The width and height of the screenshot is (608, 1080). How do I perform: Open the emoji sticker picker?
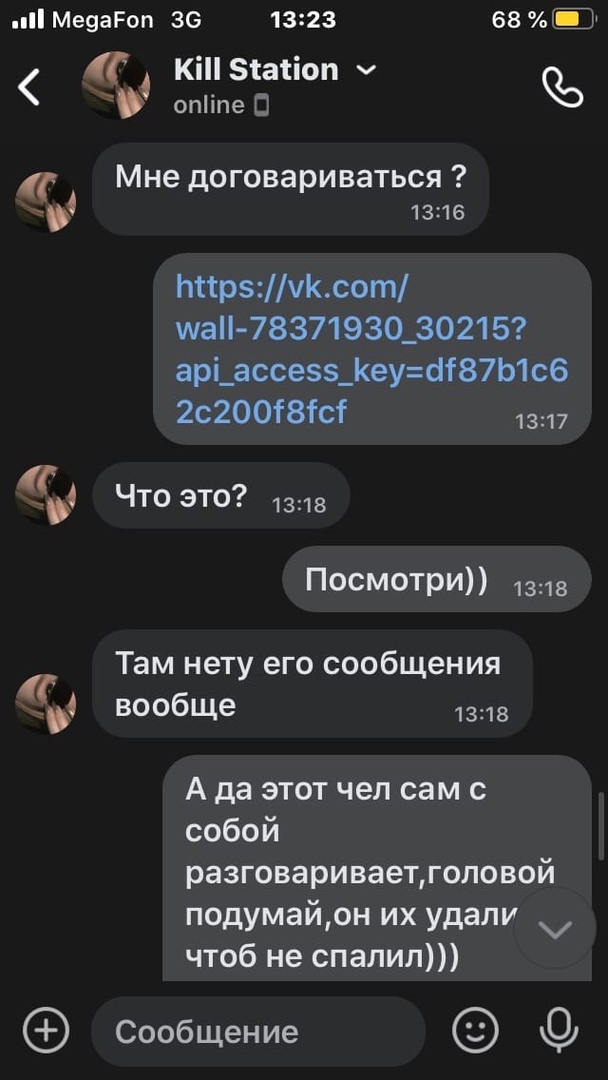(x=475, y=1030)
